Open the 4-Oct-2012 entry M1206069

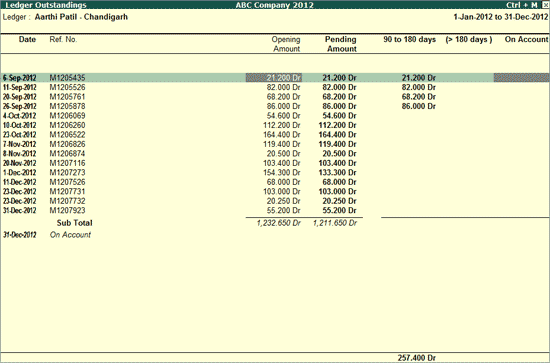point(275,116)
